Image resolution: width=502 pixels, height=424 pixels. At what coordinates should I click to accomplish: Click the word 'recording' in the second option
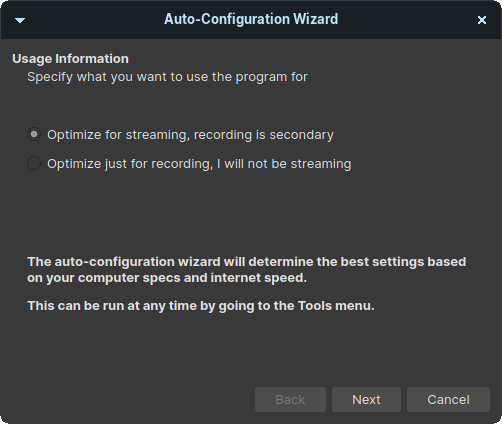[x=182, y=164]
